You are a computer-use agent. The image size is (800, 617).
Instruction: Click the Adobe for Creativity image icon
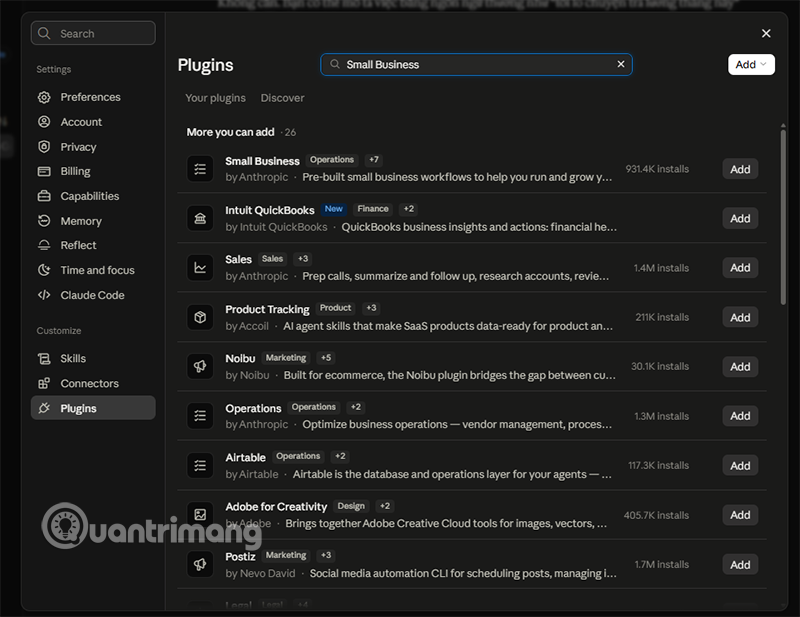[x=200, y=515]
